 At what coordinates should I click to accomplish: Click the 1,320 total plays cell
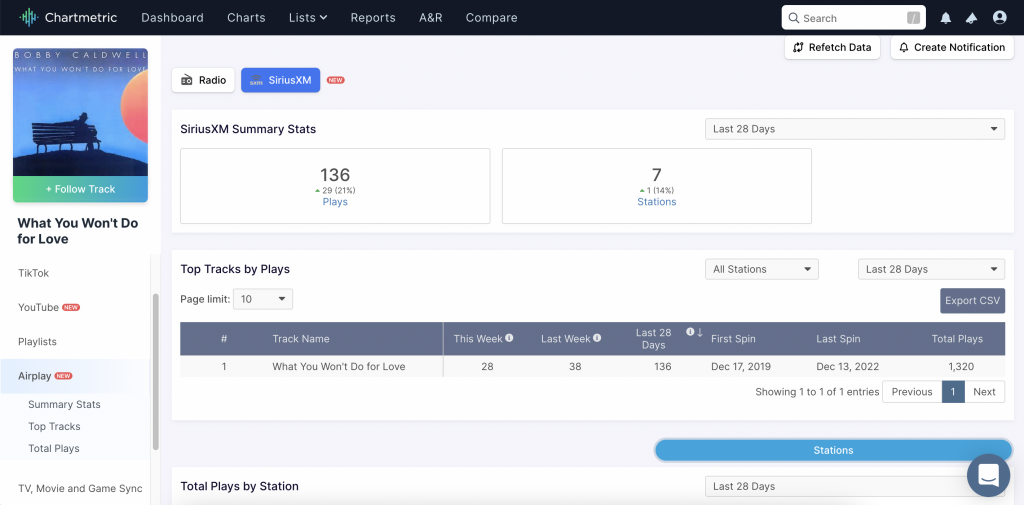coord(961,367)
